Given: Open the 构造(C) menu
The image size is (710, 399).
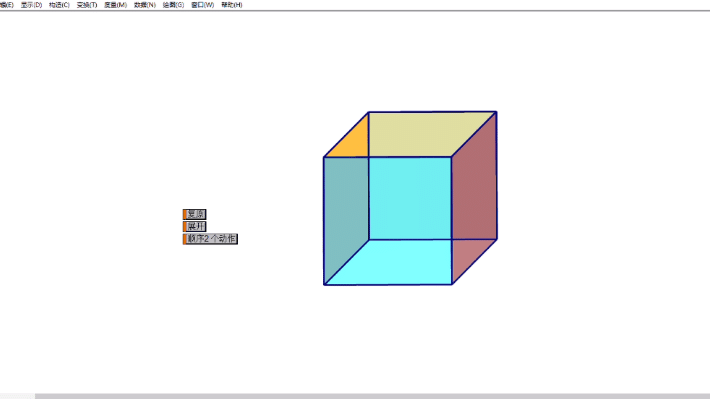Looking at the screenshot, I should pos(59,5).
